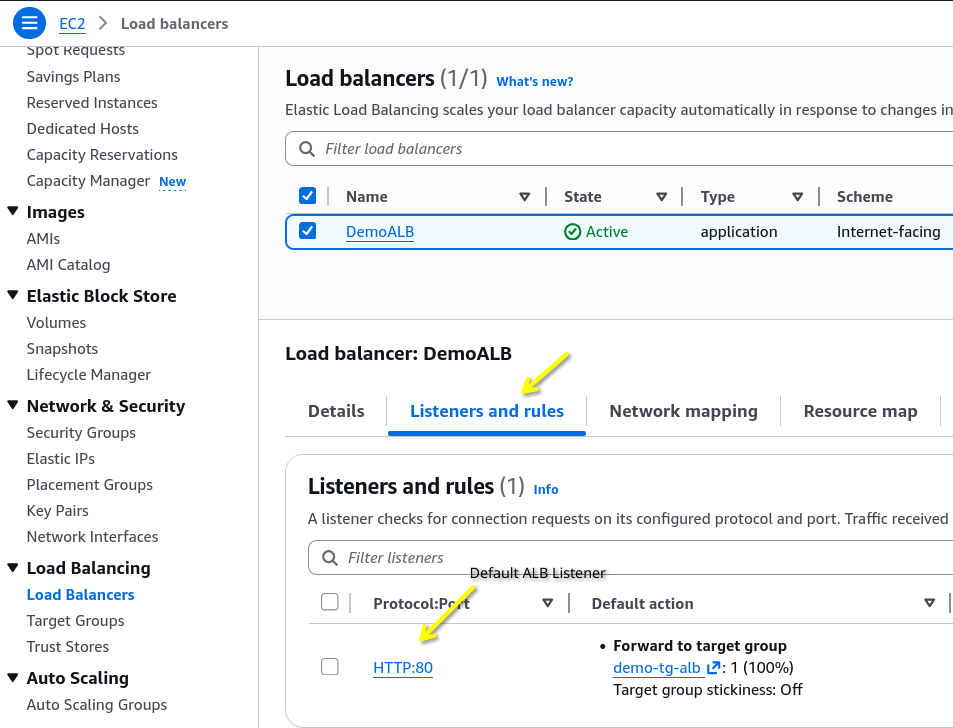Check the HTTP:80 listener checkbox
953x728 pixels.
[329, 667]
